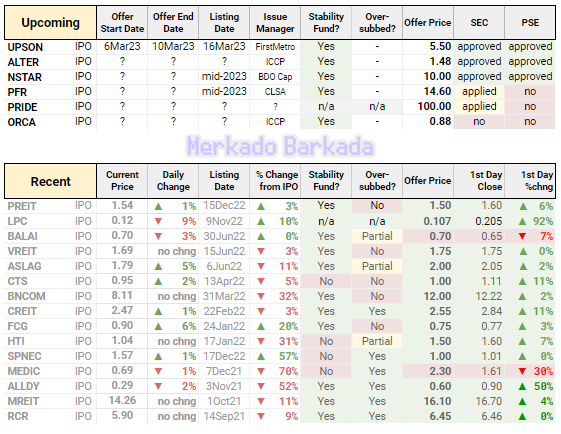Select the Recent table header
This screenshot has width=561, height=434.
pos(50,181)
